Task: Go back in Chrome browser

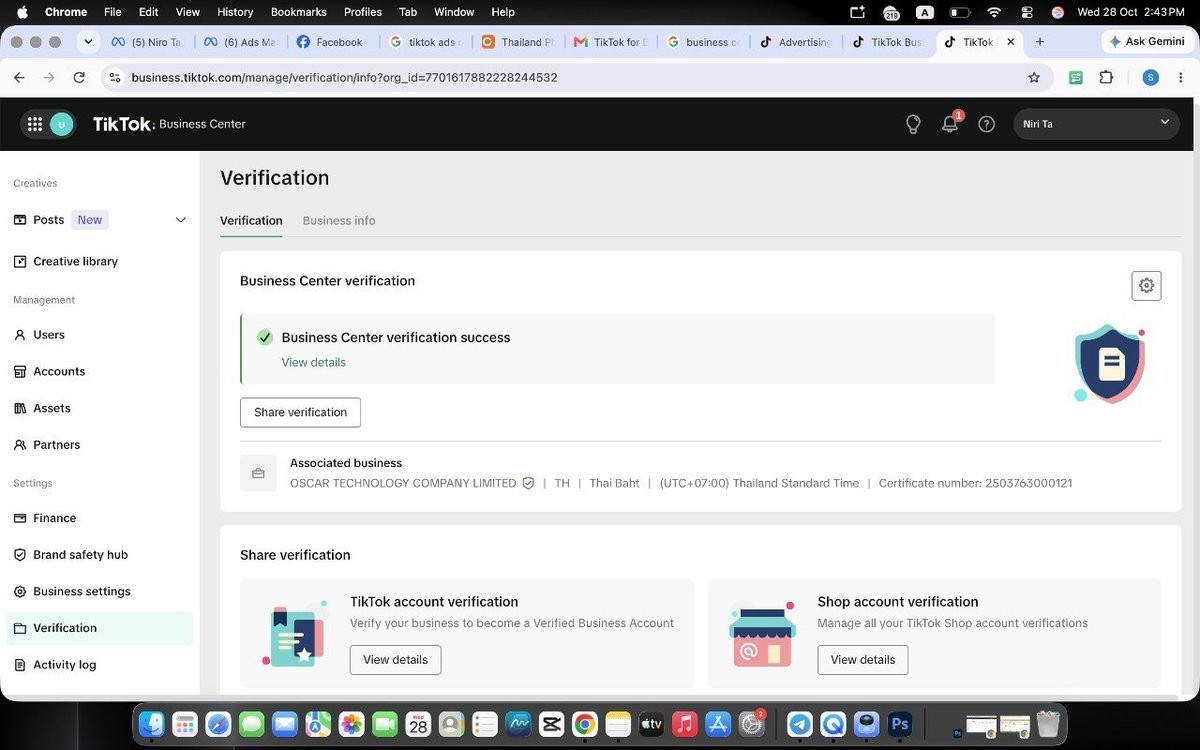Action: [19, 77]
